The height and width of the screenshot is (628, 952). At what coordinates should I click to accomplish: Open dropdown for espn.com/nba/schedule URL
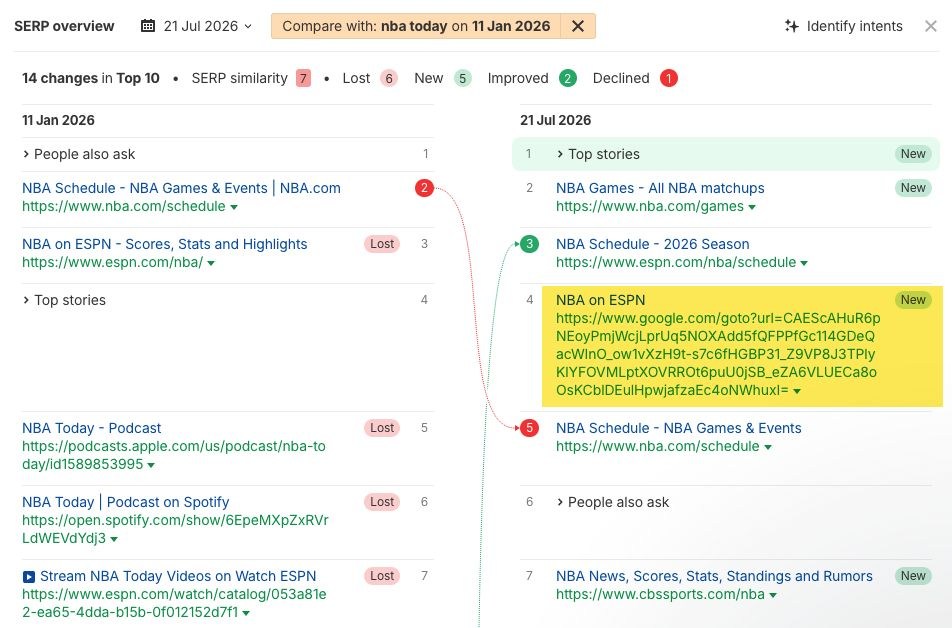pos(804,263)
